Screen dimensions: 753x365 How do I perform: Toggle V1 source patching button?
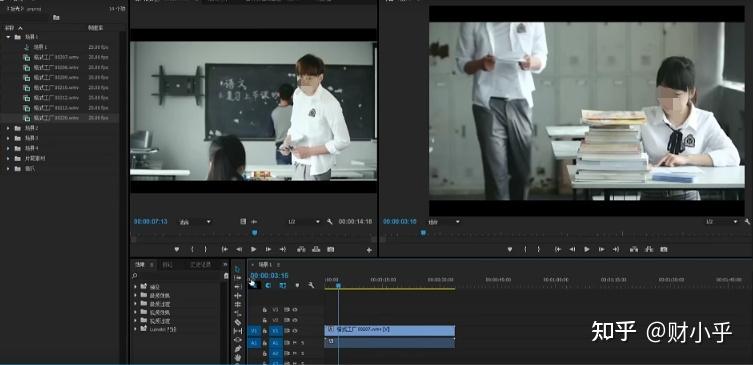[254, 331]
